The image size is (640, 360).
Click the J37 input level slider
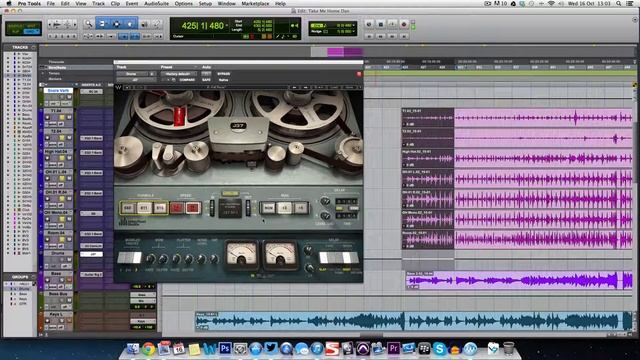[x=212, y=208]
